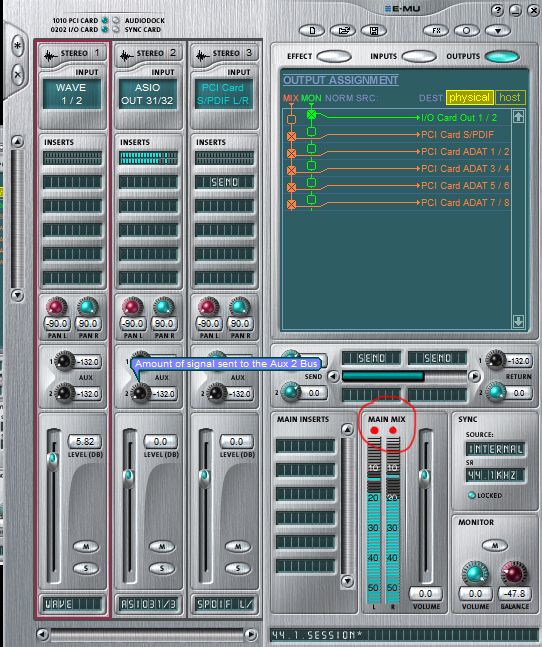Click the Open Session folder icon
Image resolution: width=542 pixels, height=647 pixels.
(x=343, y=31)
